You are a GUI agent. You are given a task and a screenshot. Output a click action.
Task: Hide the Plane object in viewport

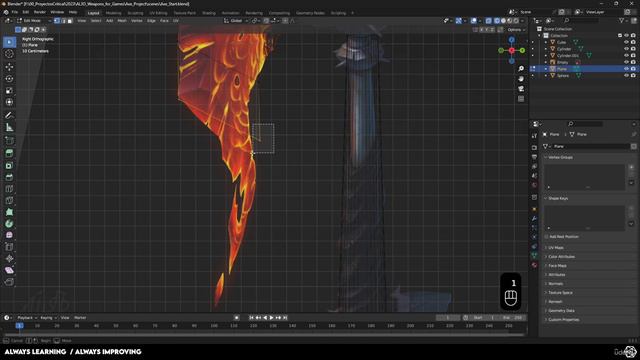[626, 69]
